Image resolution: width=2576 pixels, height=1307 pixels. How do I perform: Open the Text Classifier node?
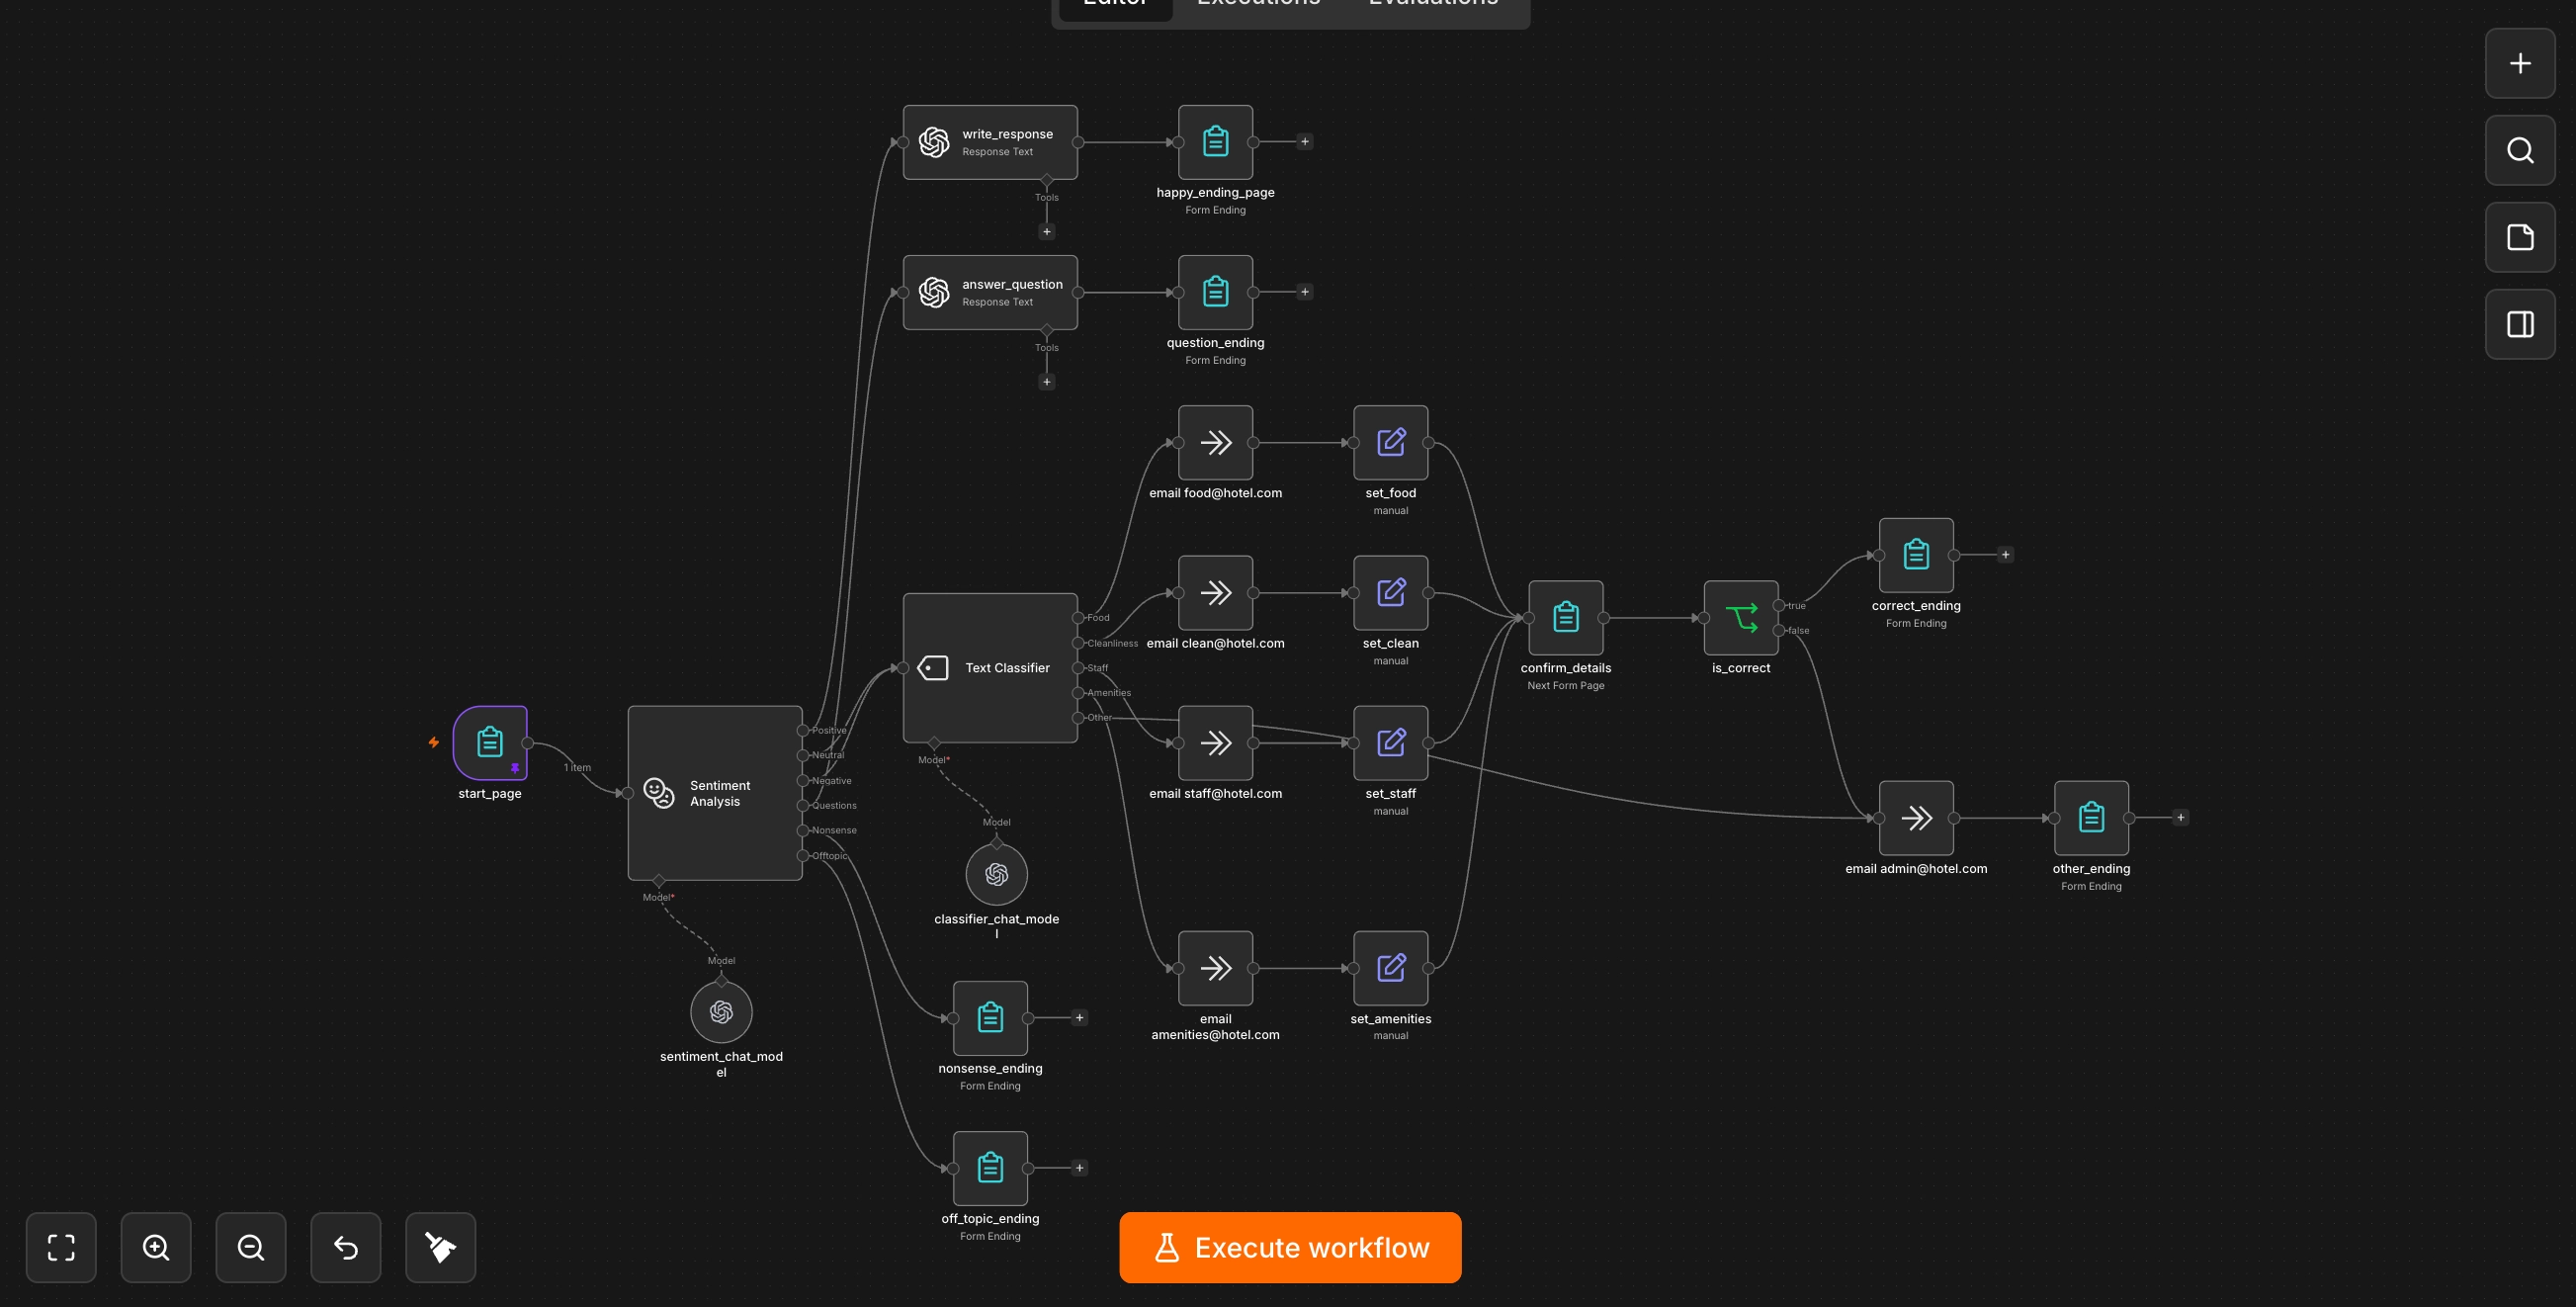(x=990, y=667)
